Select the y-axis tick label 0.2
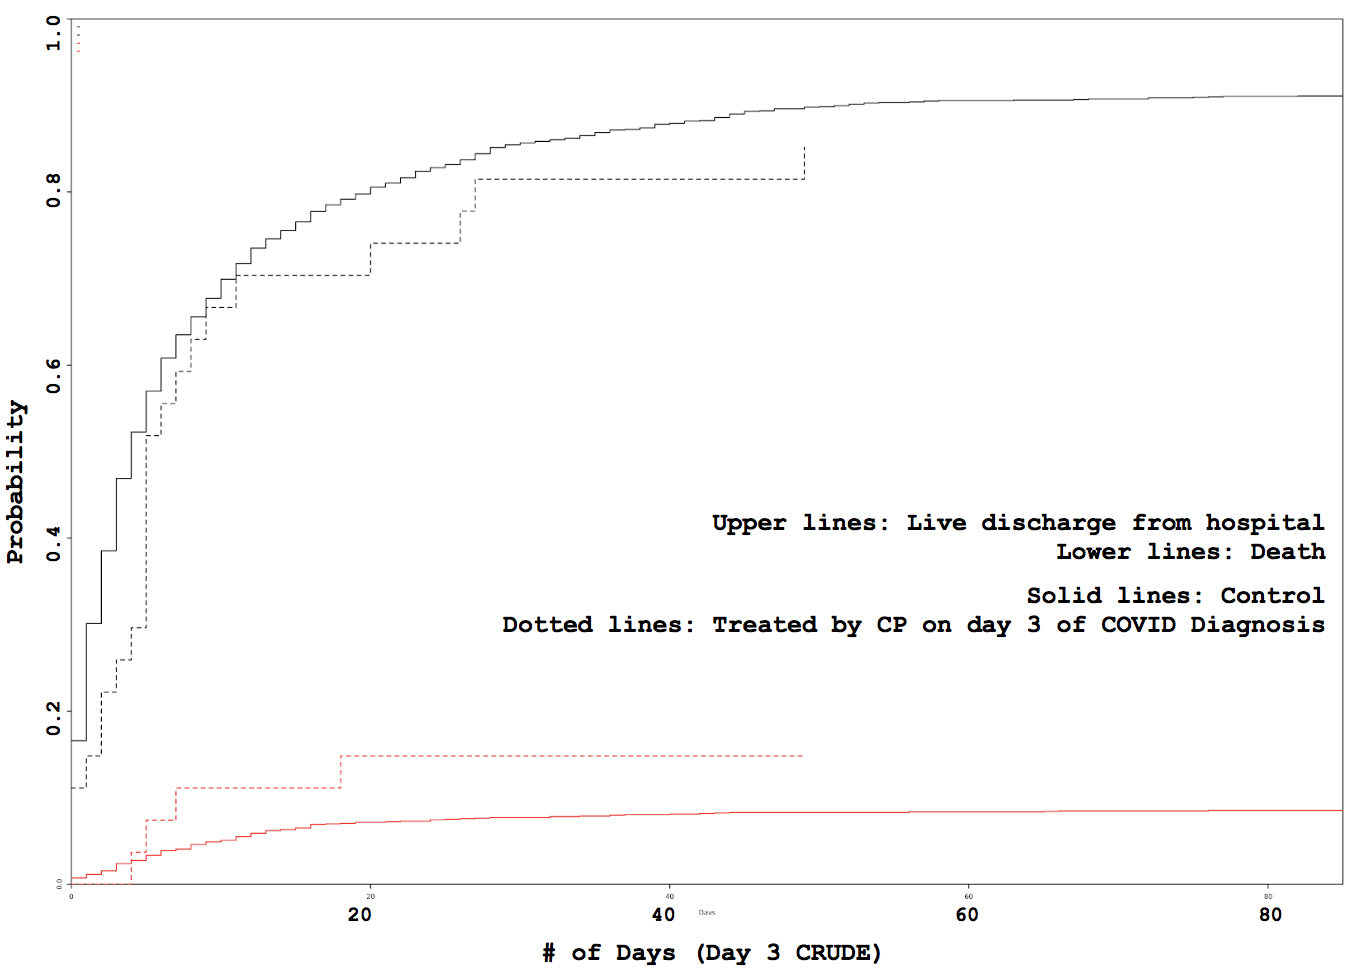The width and height of the screenshot is (1356, 978). click(53, 719)
